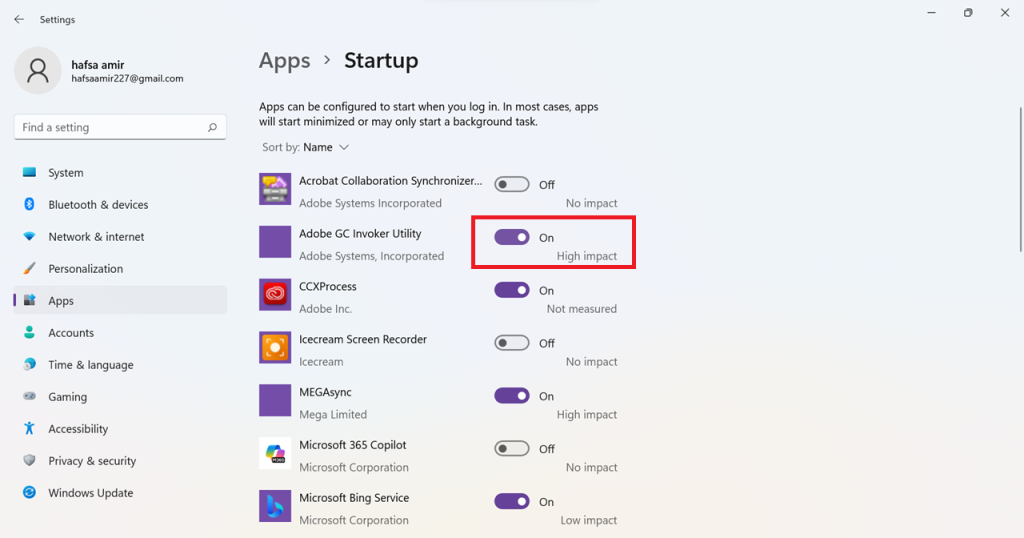Click the vertical scrollbar on the right
The height and width of the screenshot is (538, 1024).
tap(1020, 180)
